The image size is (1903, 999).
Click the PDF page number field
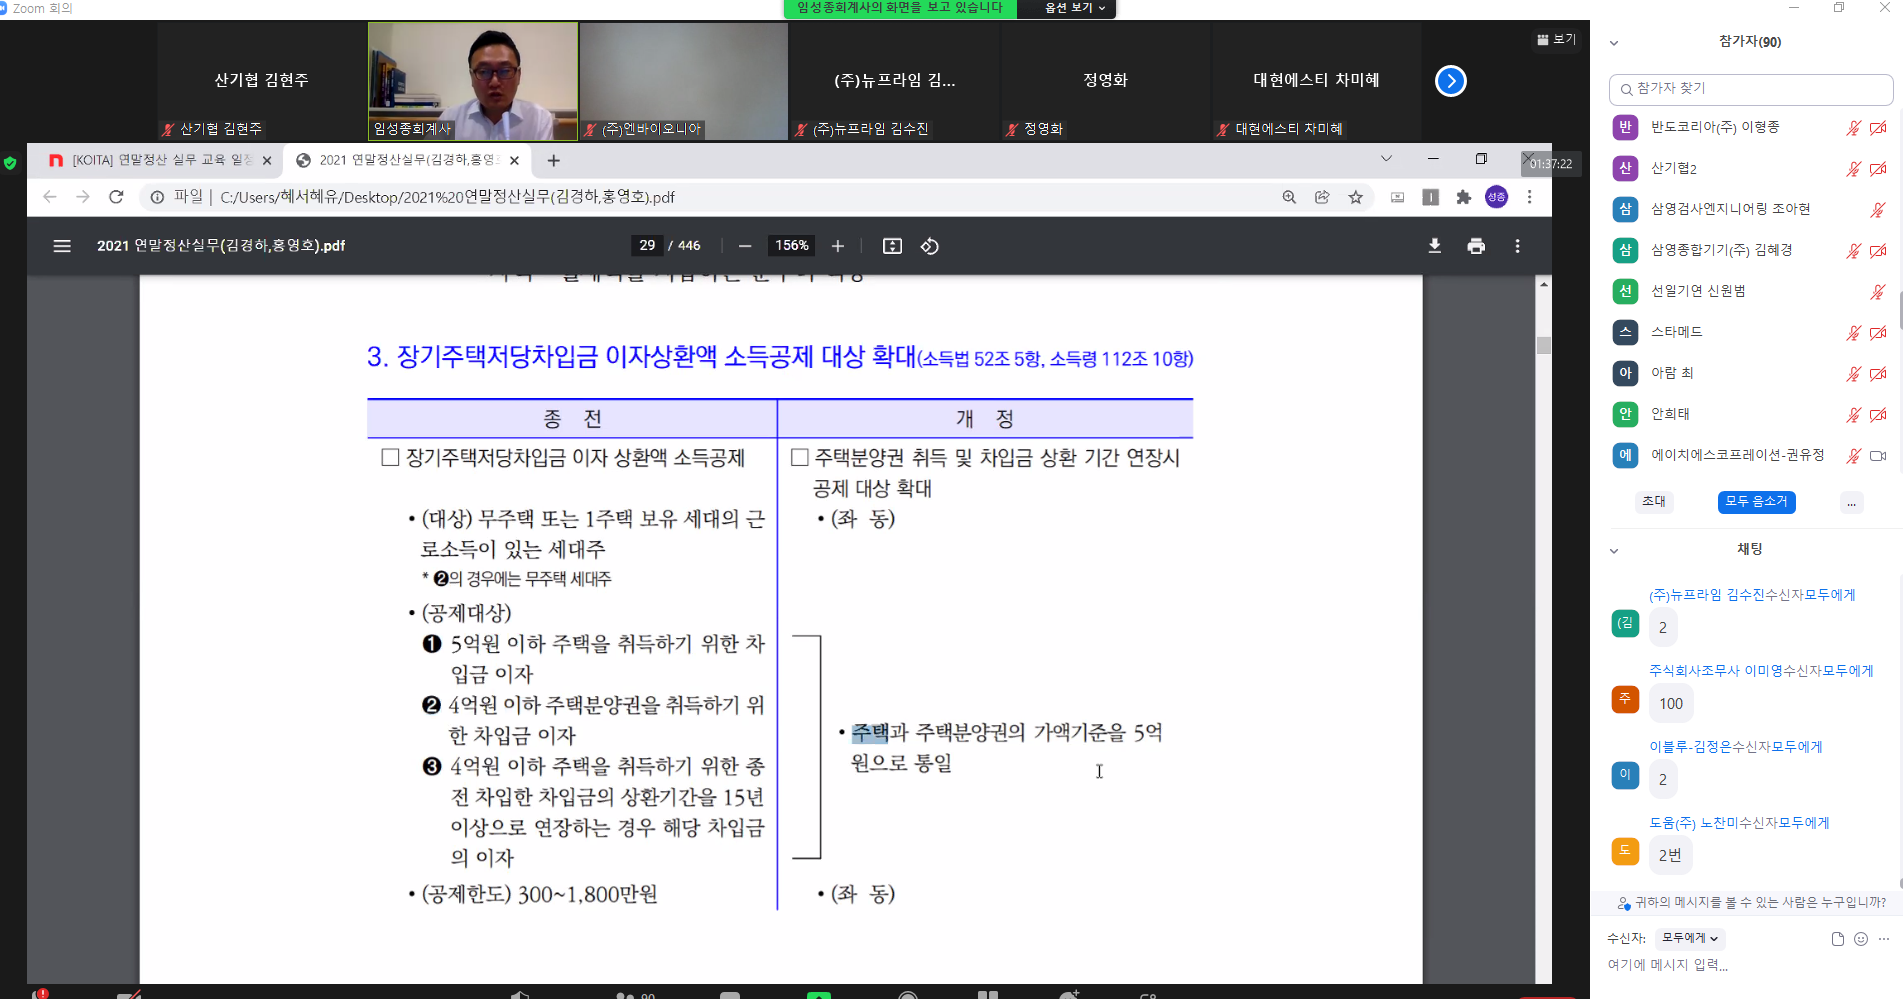pyautogui.click(x=647, y=246)
